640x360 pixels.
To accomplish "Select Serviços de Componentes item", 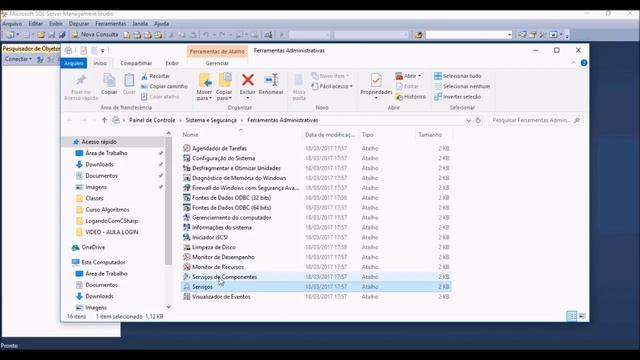I will (220, 277).
